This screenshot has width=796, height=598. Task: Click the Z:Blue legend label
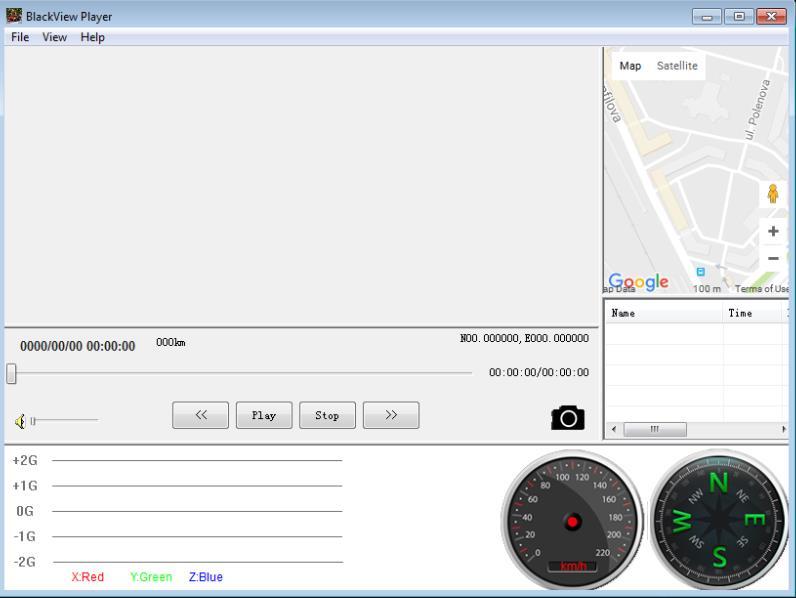click(x=206, y=577)
